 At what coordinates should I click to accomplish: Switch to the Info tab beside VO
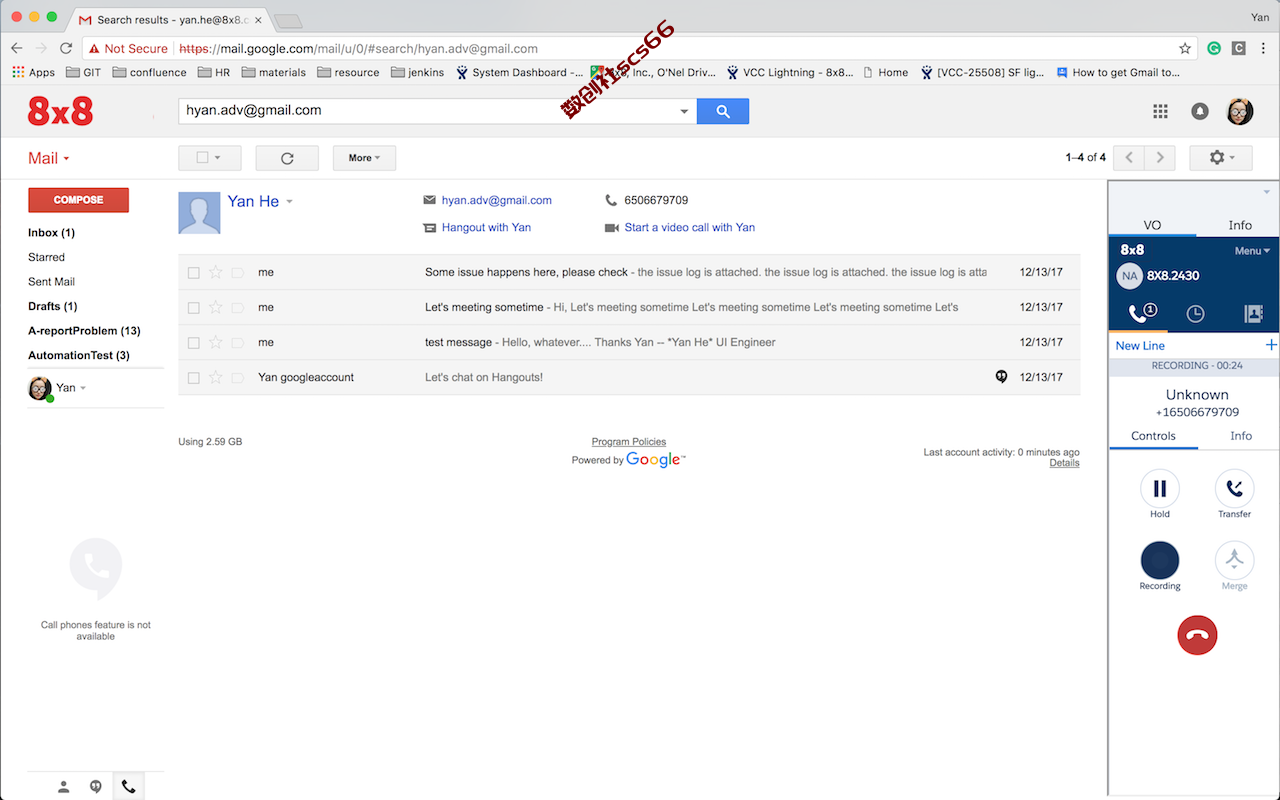coord(1240,225)
